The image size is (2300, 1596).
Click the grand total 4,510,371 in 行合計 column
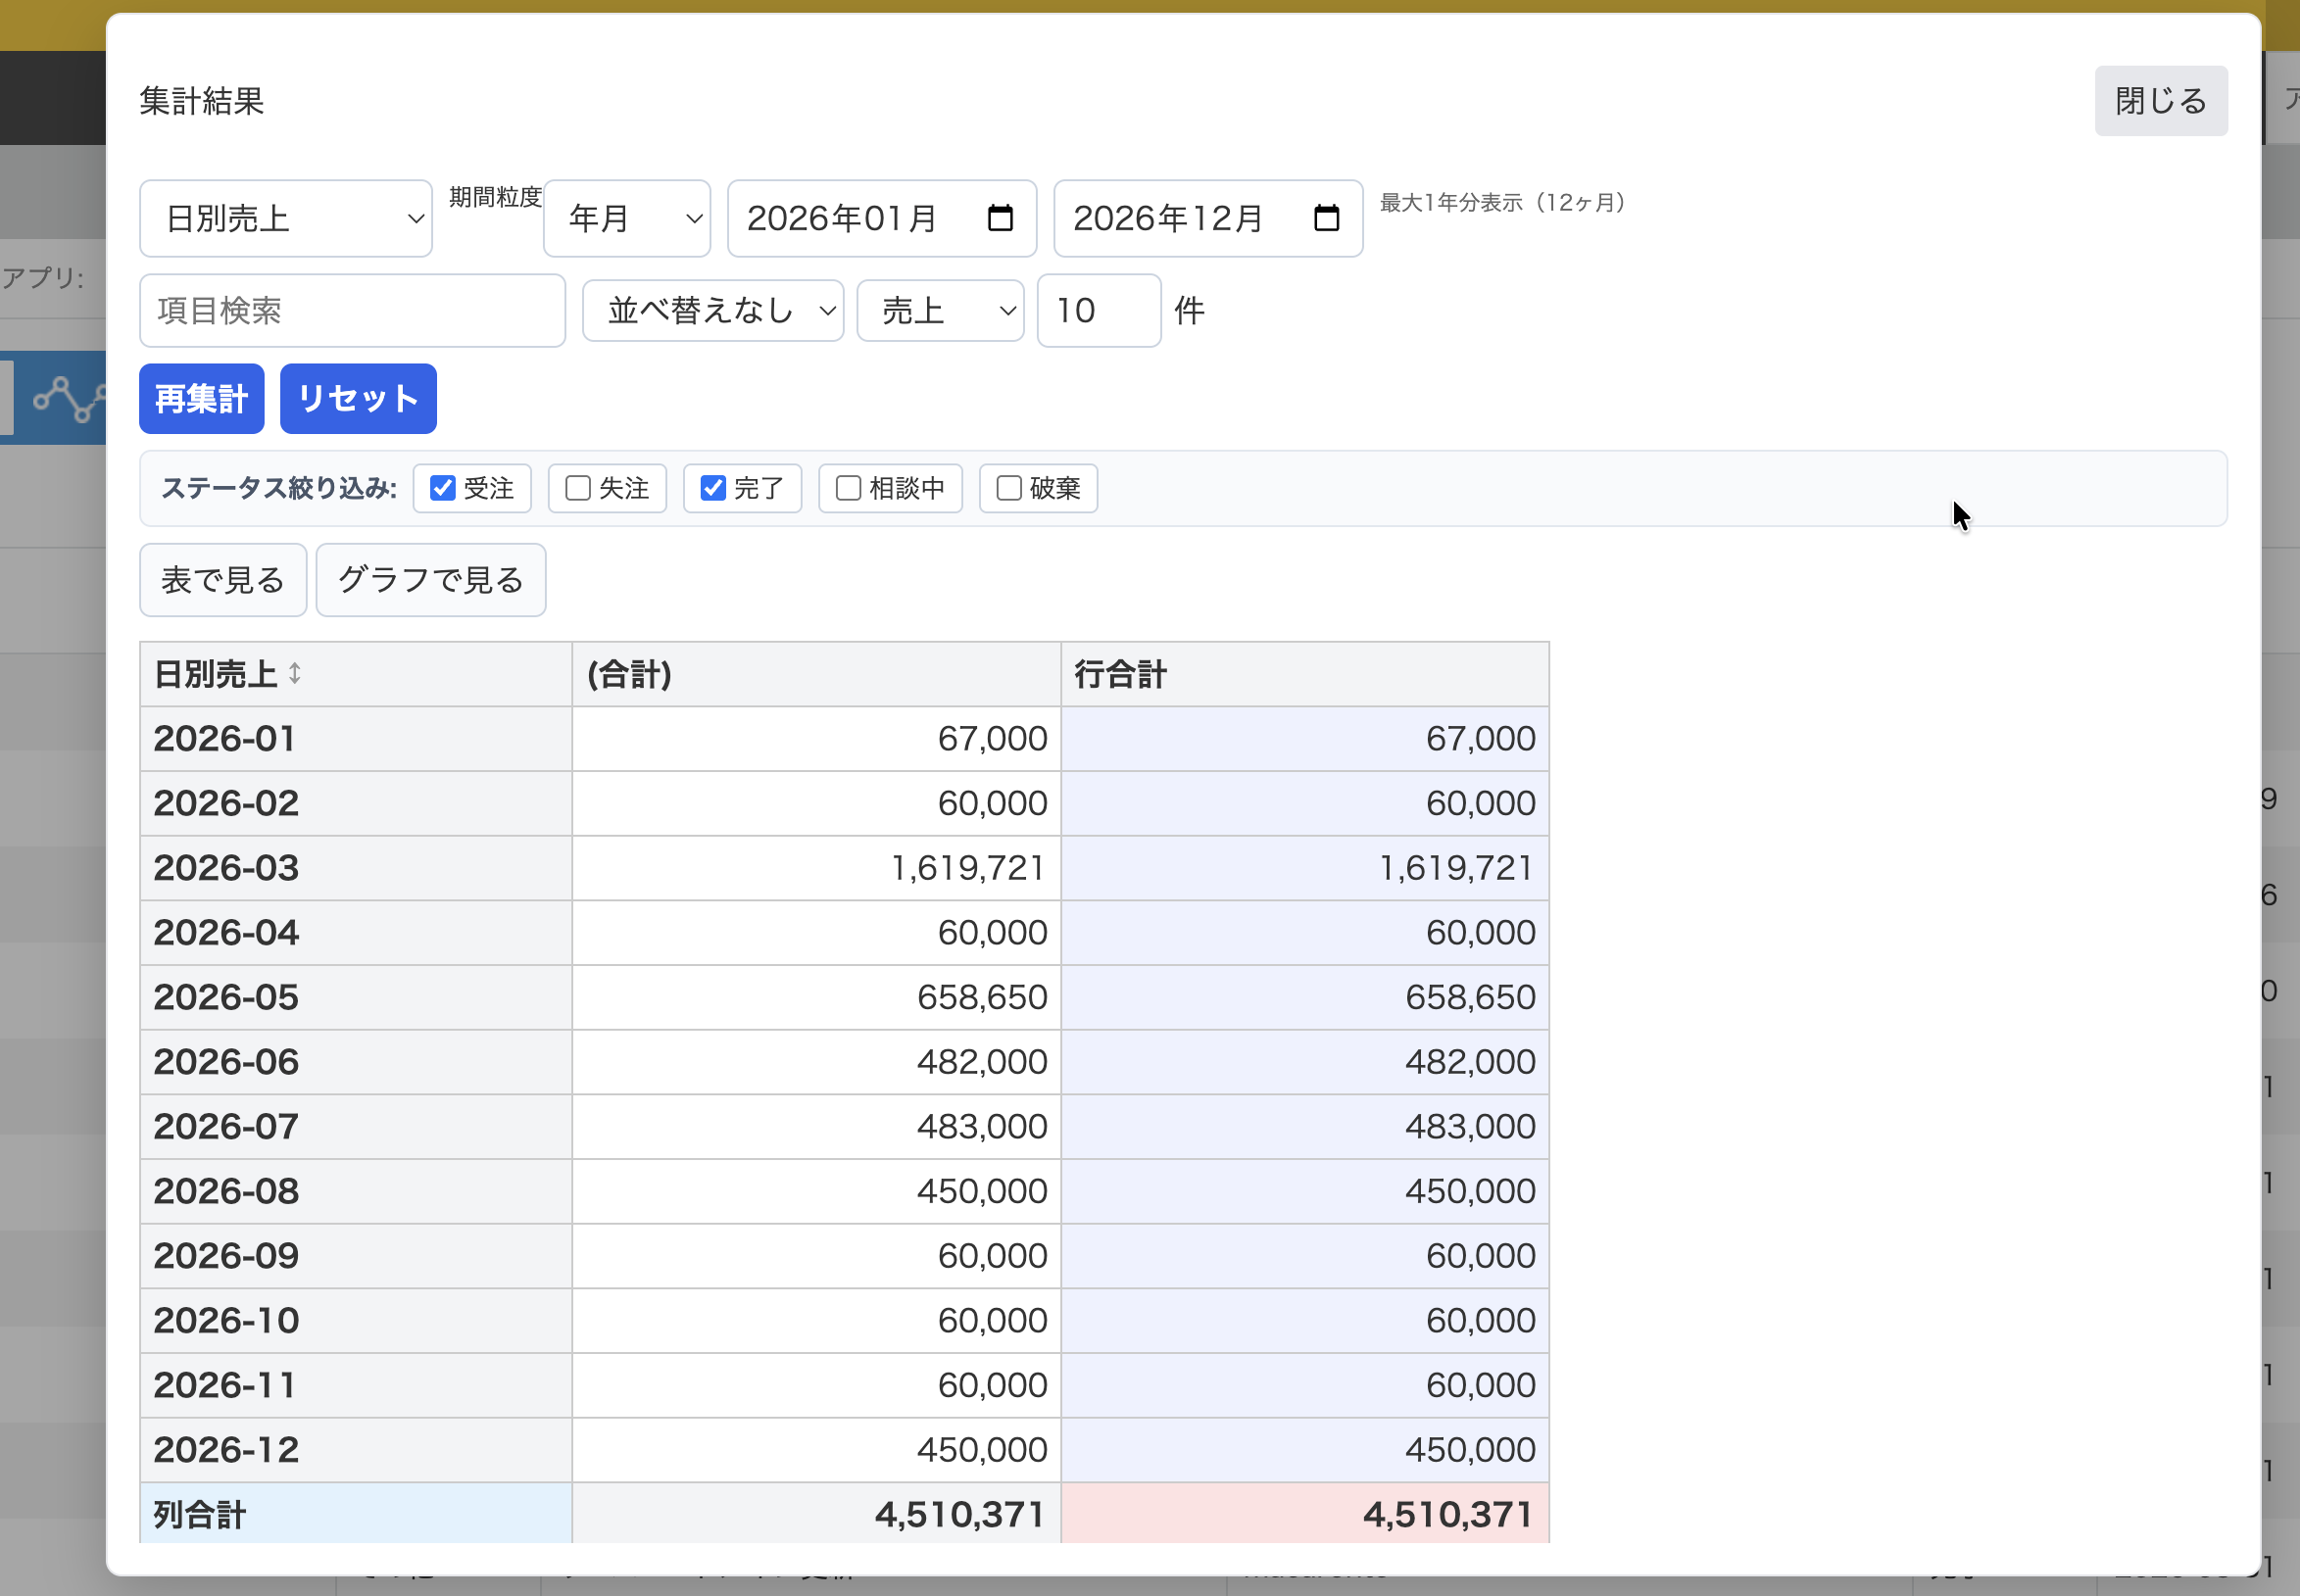click(1449, 1515)
